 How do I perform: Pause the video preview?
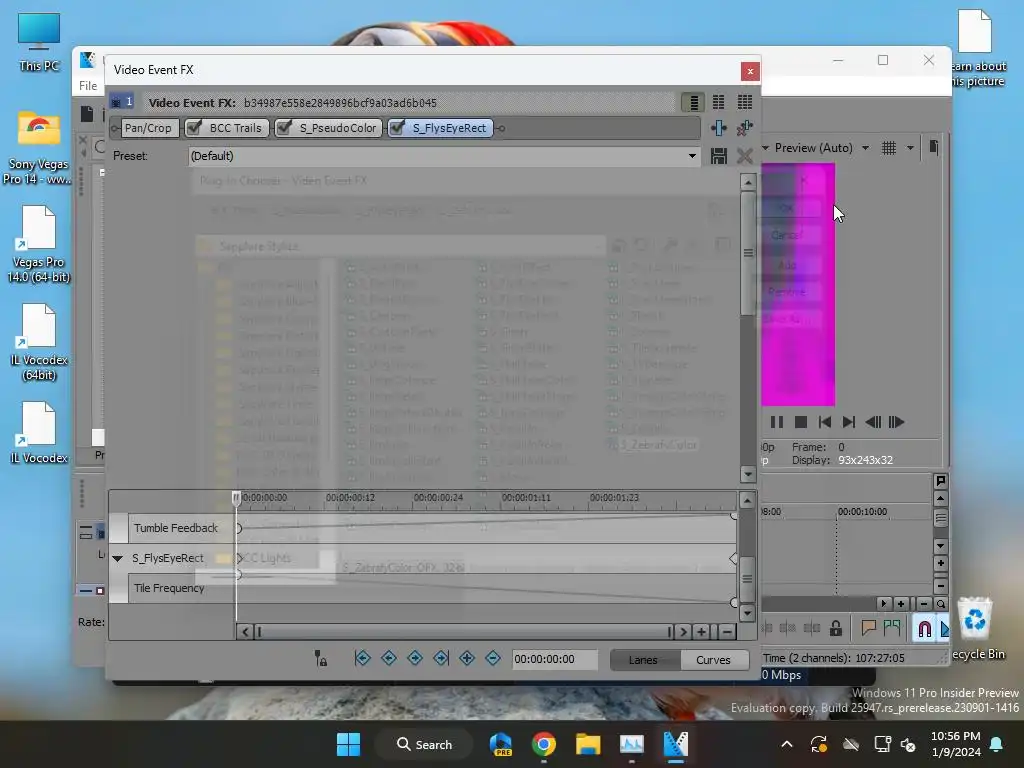point(776,423)
